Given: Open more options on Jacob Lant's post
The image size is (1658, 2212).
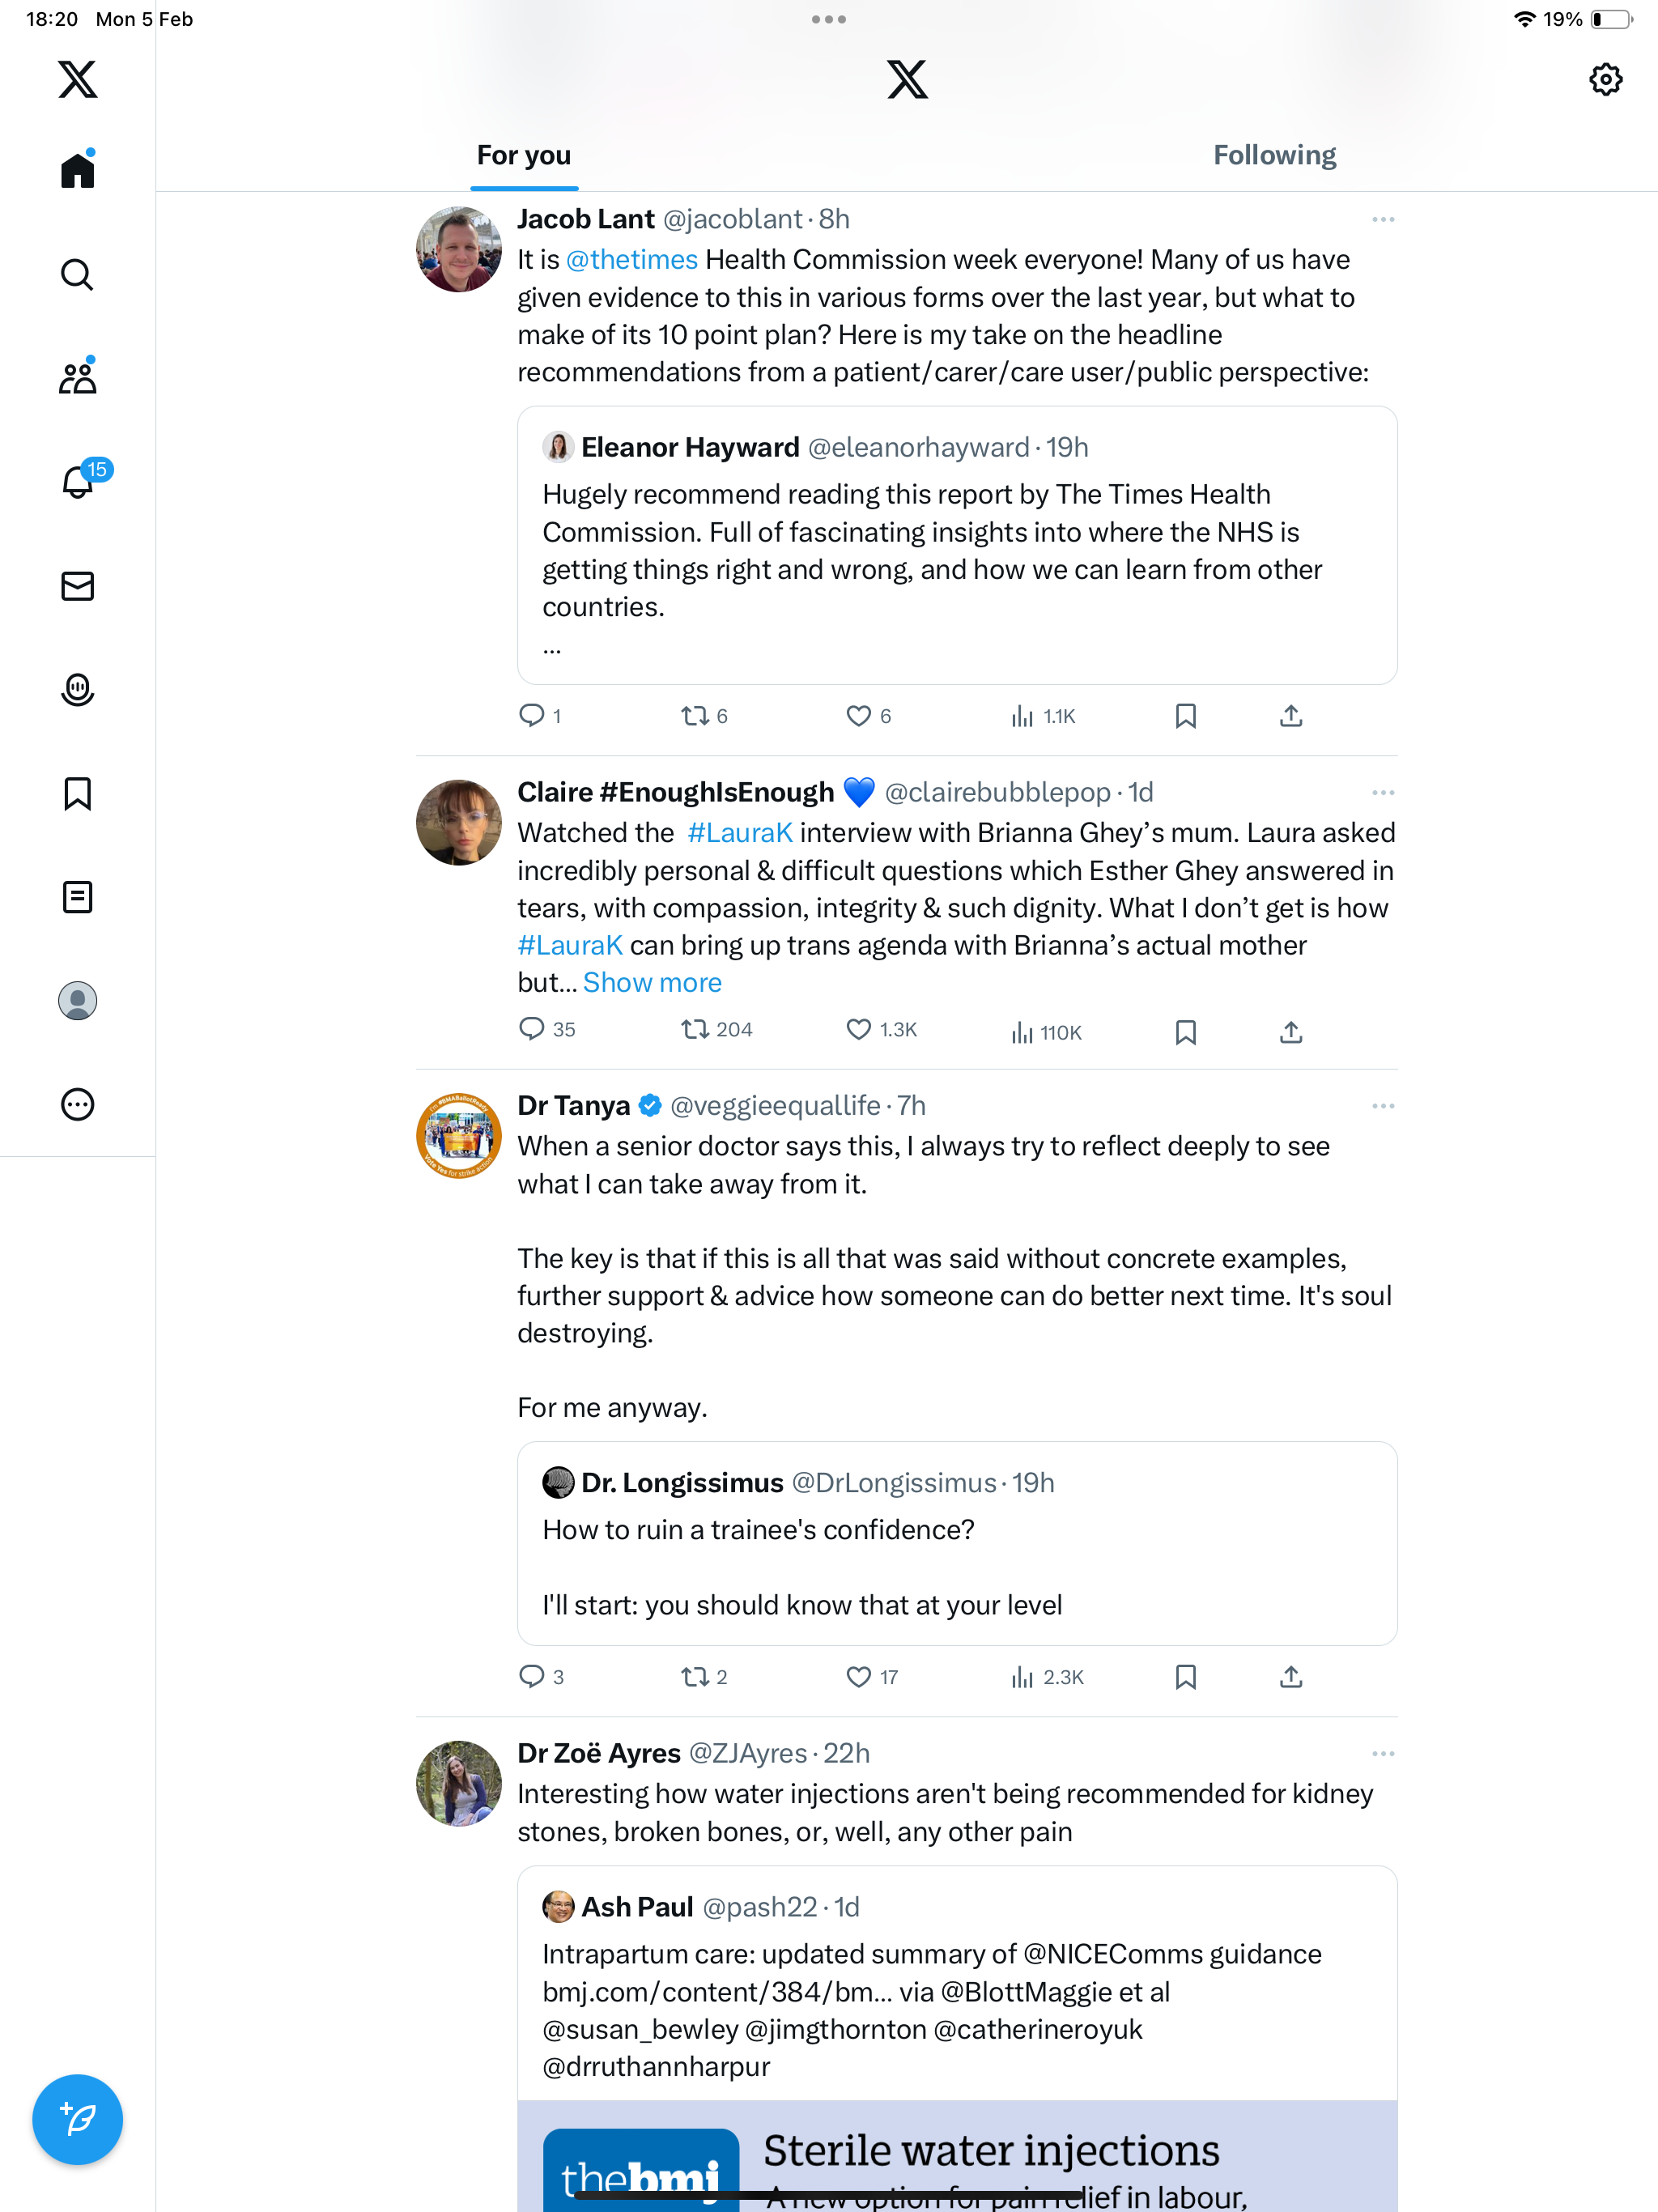Looking at the screenshot, I should click(1383, 219).
